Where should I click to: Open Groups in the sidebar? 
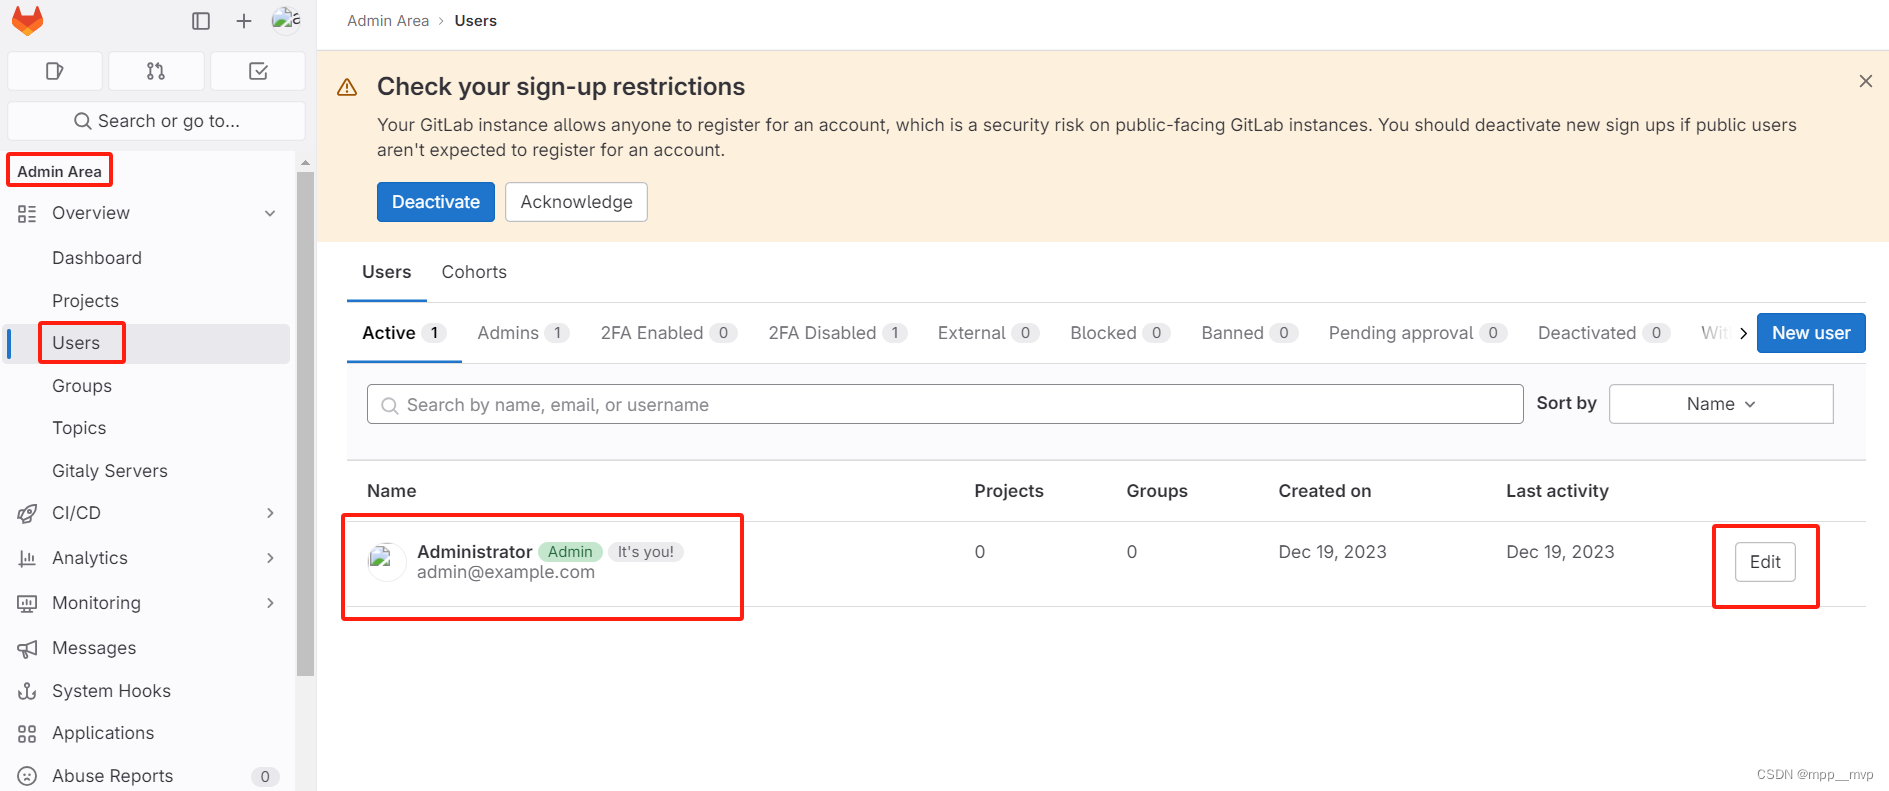pyautogui.click(x=82, y=386)
